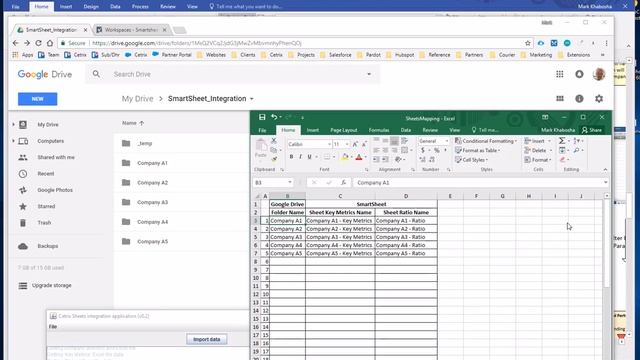640x360 pixels.
Task: Expand Conditional Formatting menu in Excel
Action: [486, 141]
